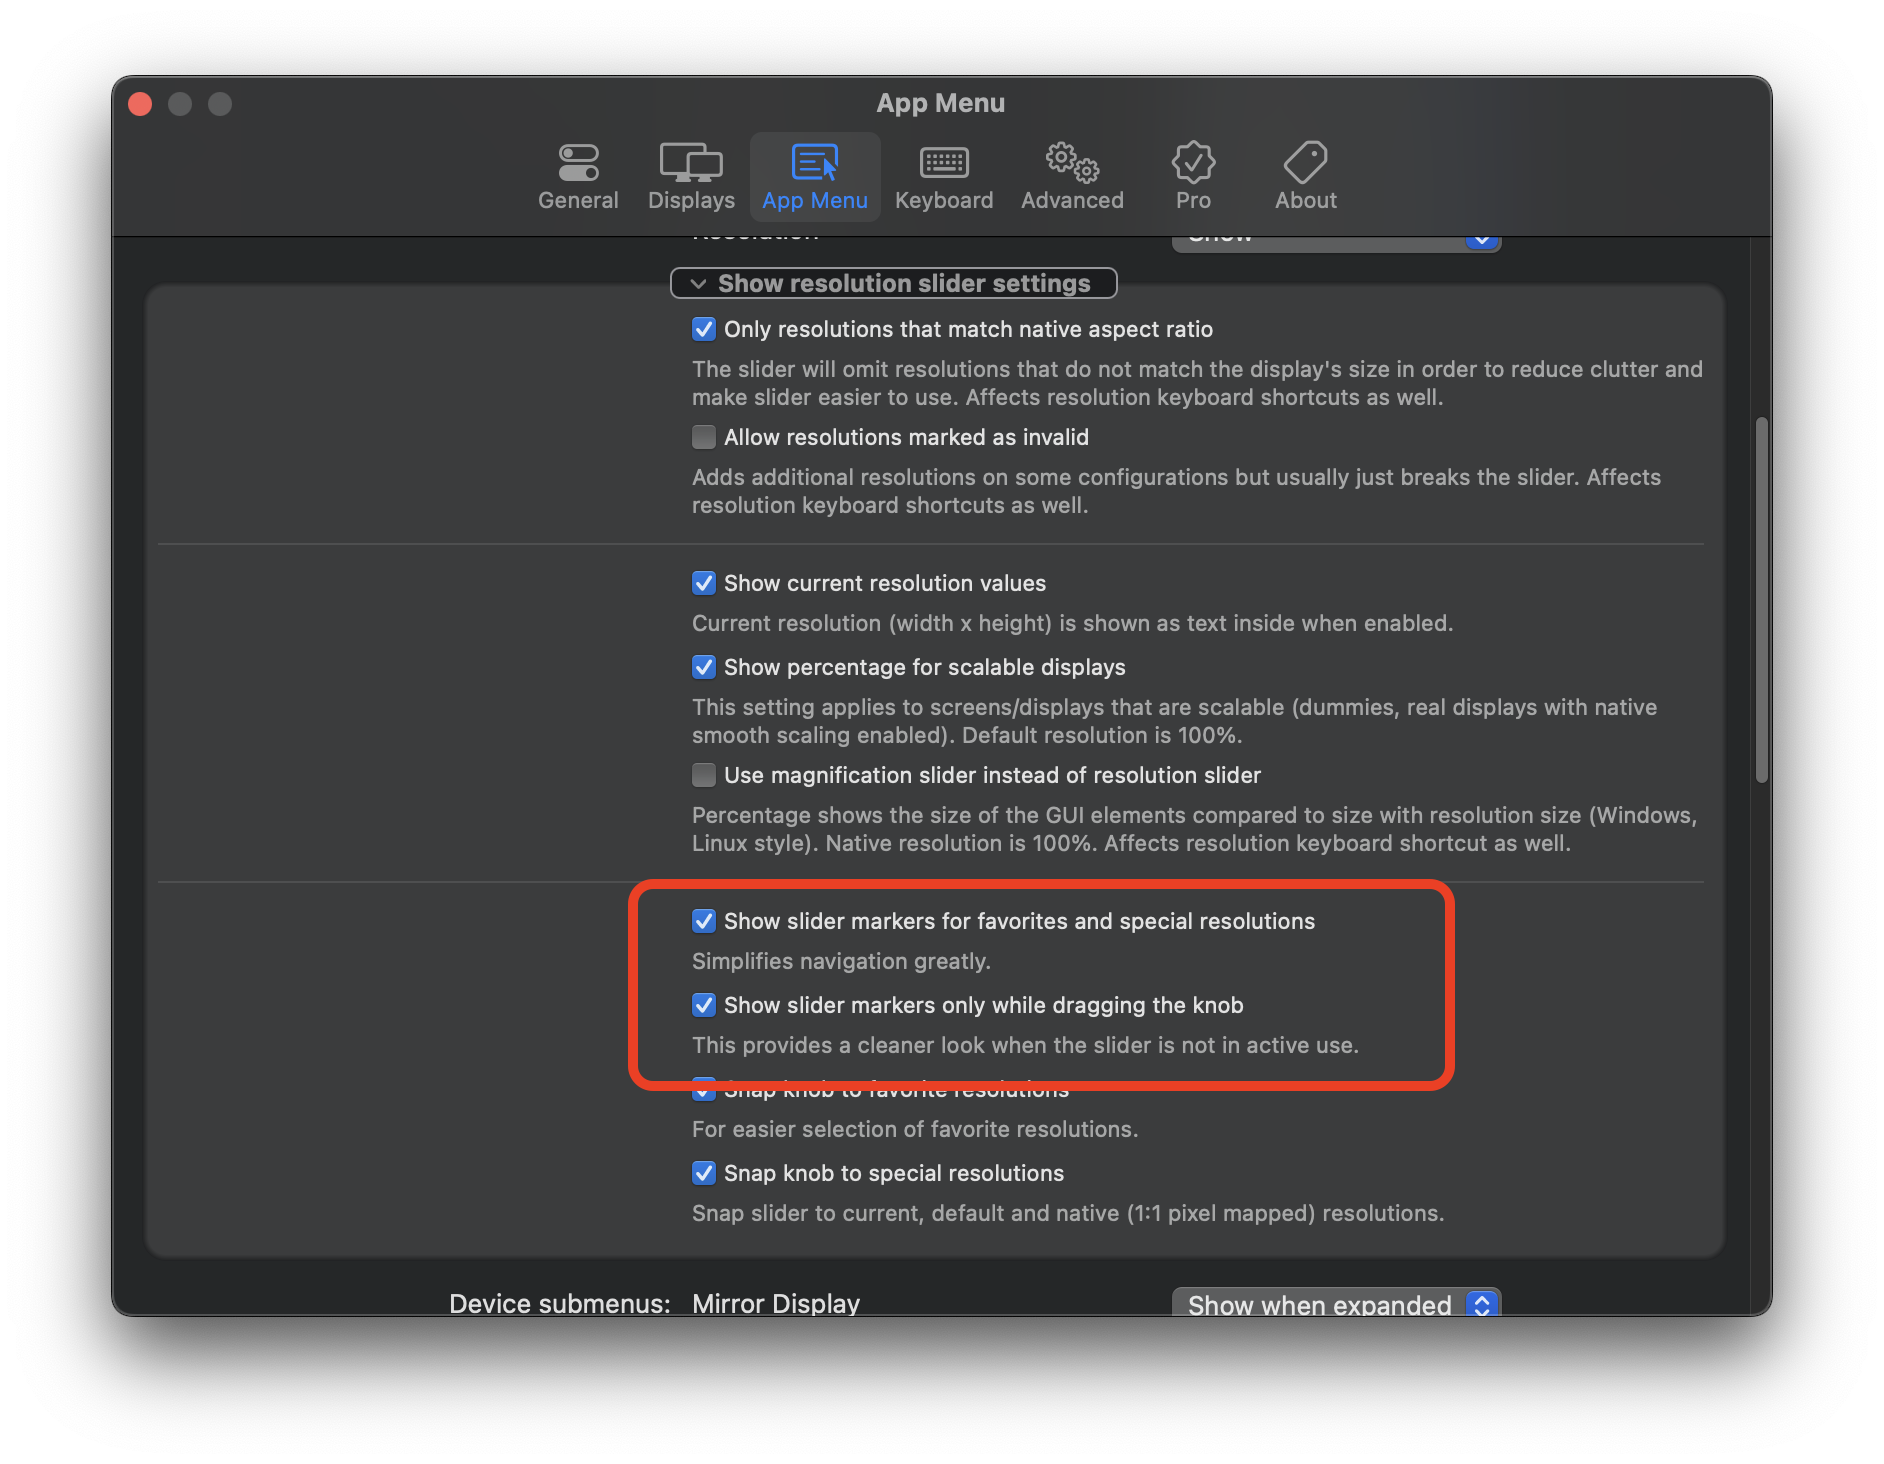Switch to the App Menu tab
This screenshot has height=1464, width=1884.
815,175
